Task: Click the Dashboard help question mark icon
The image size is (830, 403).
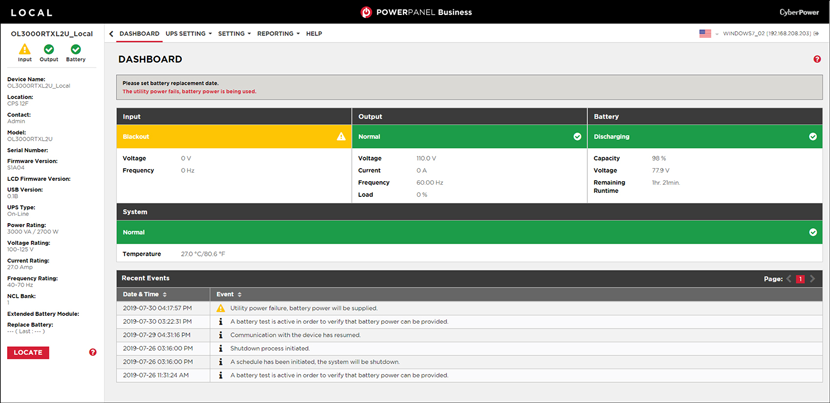Action: 817,60
